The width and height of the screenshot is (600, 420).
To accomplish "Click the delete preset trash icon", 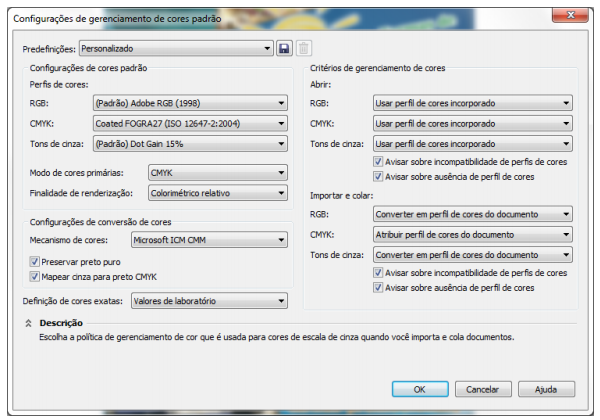I will [303, 48].
